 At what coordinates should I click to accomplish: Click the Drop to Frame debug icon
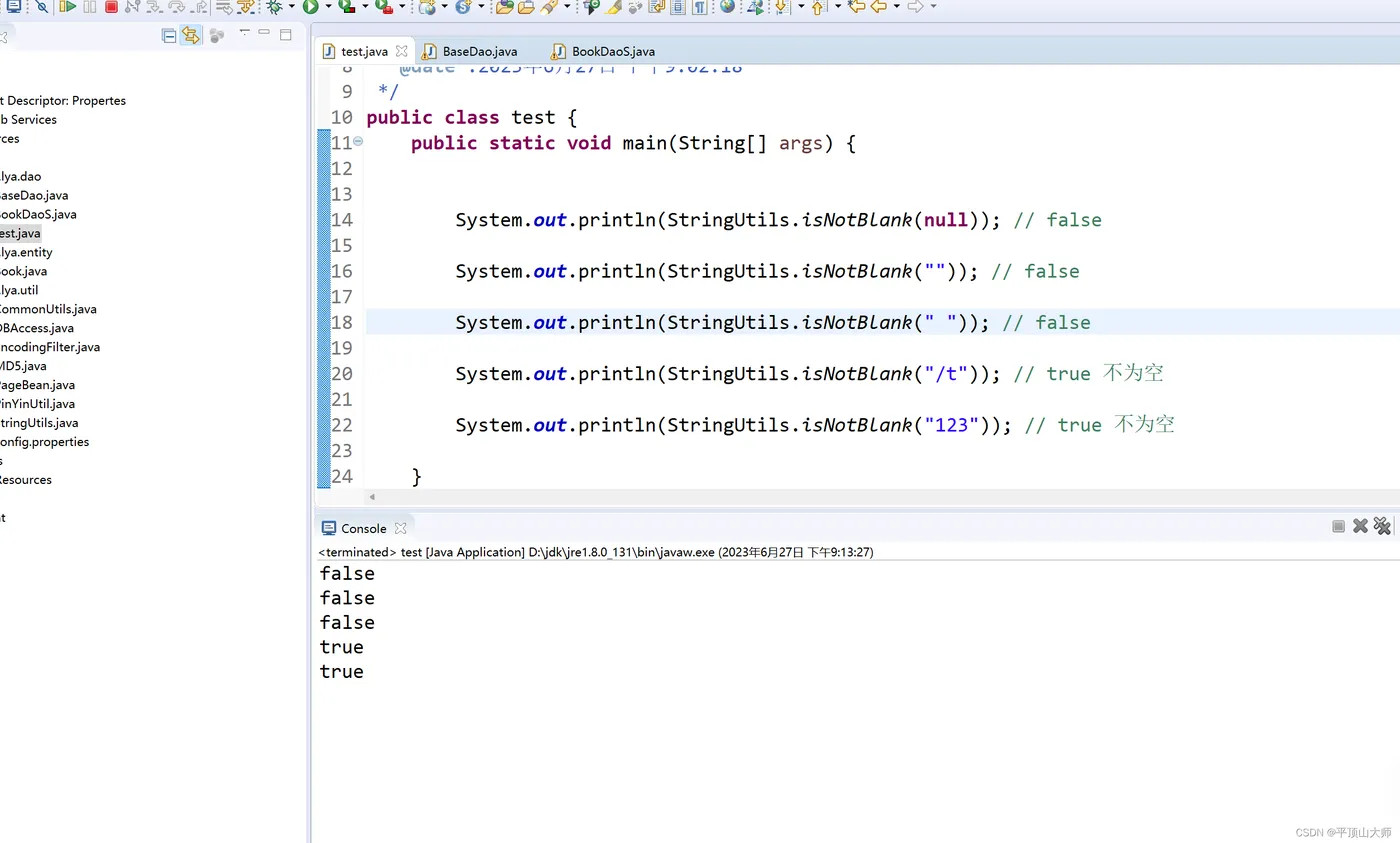pos(223,7)
